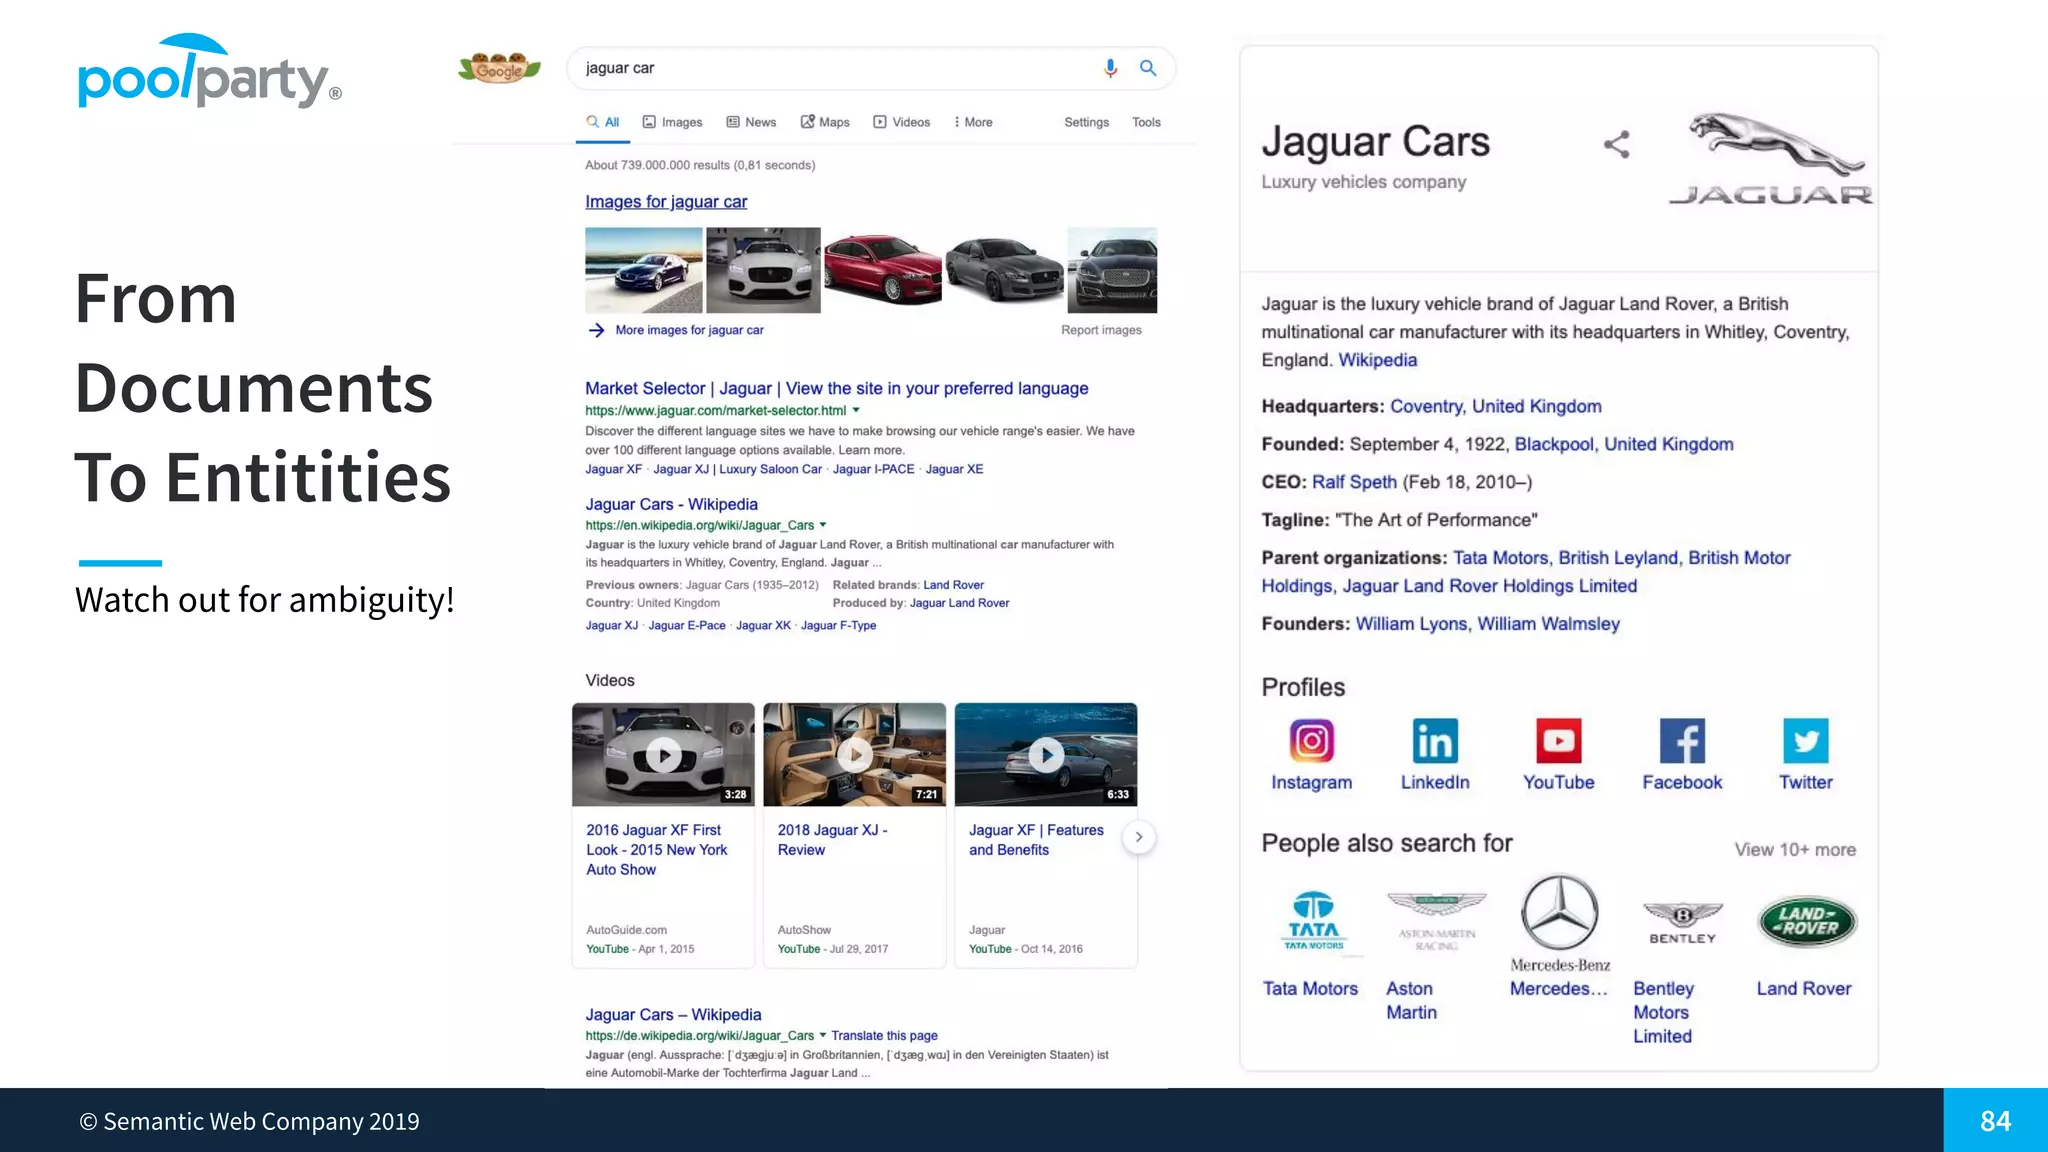
Task: Open Jaguar Cars – Wikipedia German result
Action: click(673, 1014)
